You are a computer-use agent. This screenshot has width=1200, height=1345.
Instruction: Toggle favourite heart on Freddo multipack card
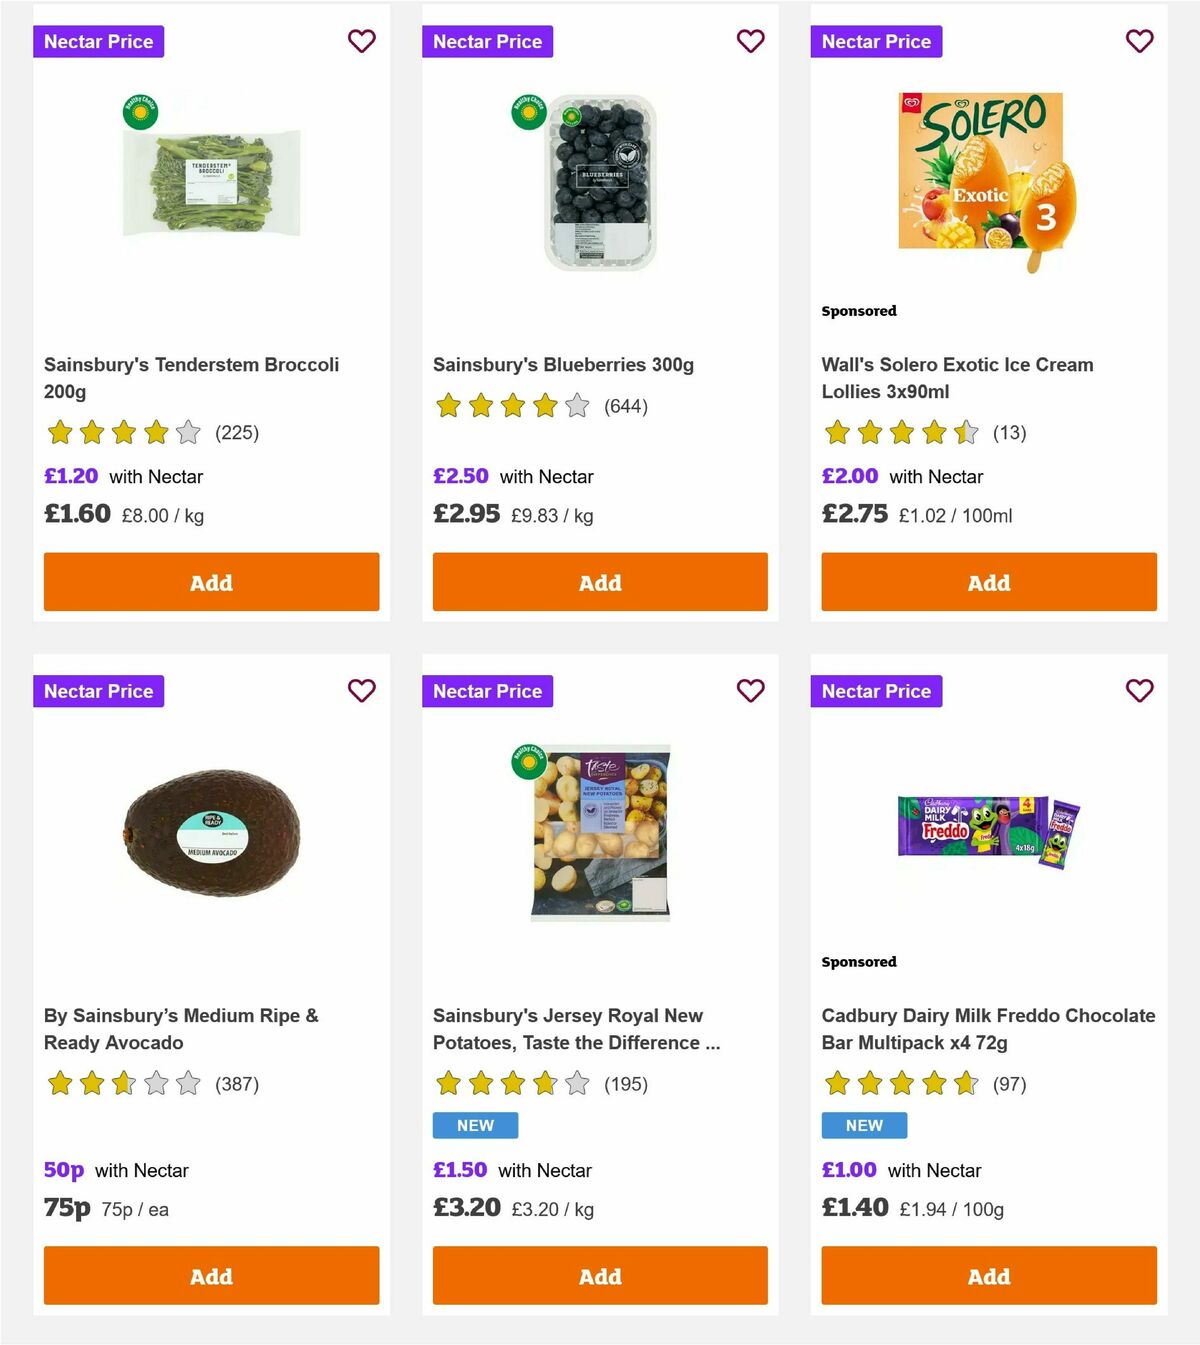pos(1139,691)
